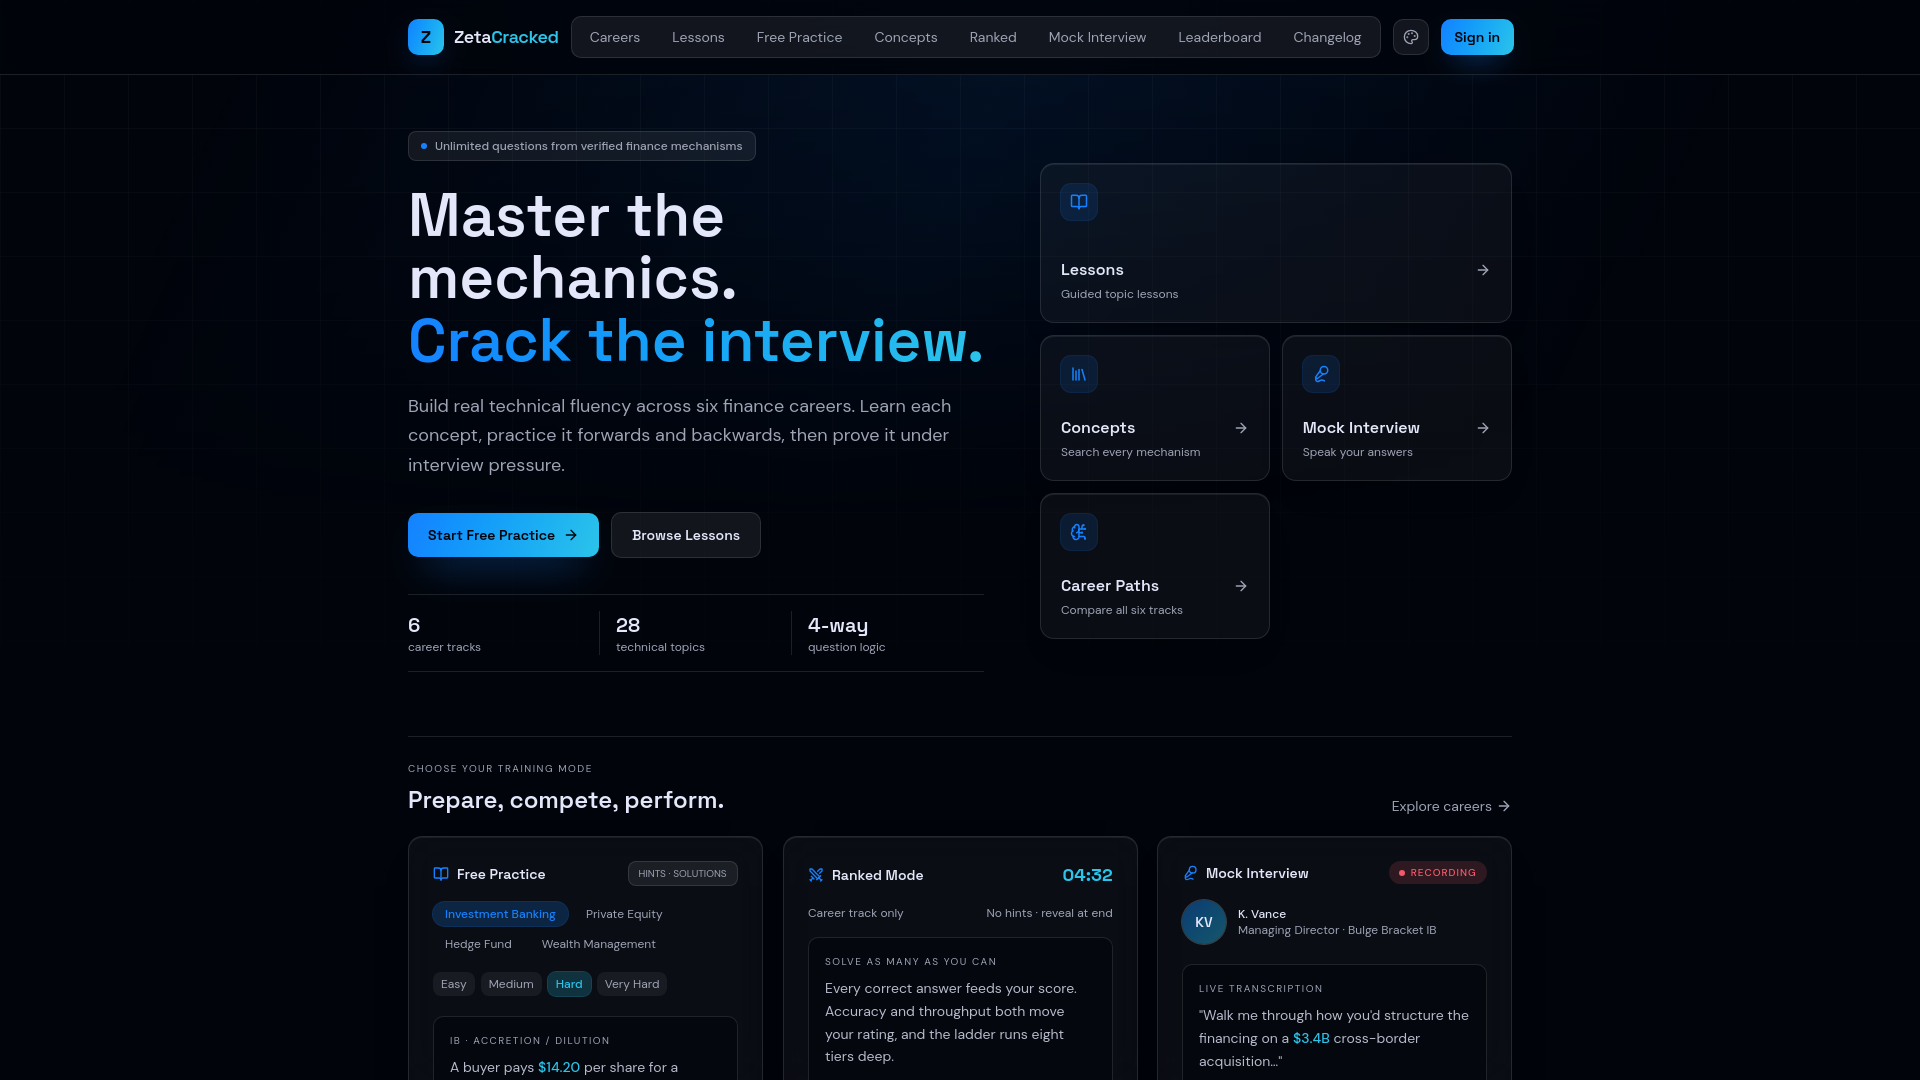Open the theme palette icon button
The height and width of the screenshot is (1080, 1920).
[1410, 37]
